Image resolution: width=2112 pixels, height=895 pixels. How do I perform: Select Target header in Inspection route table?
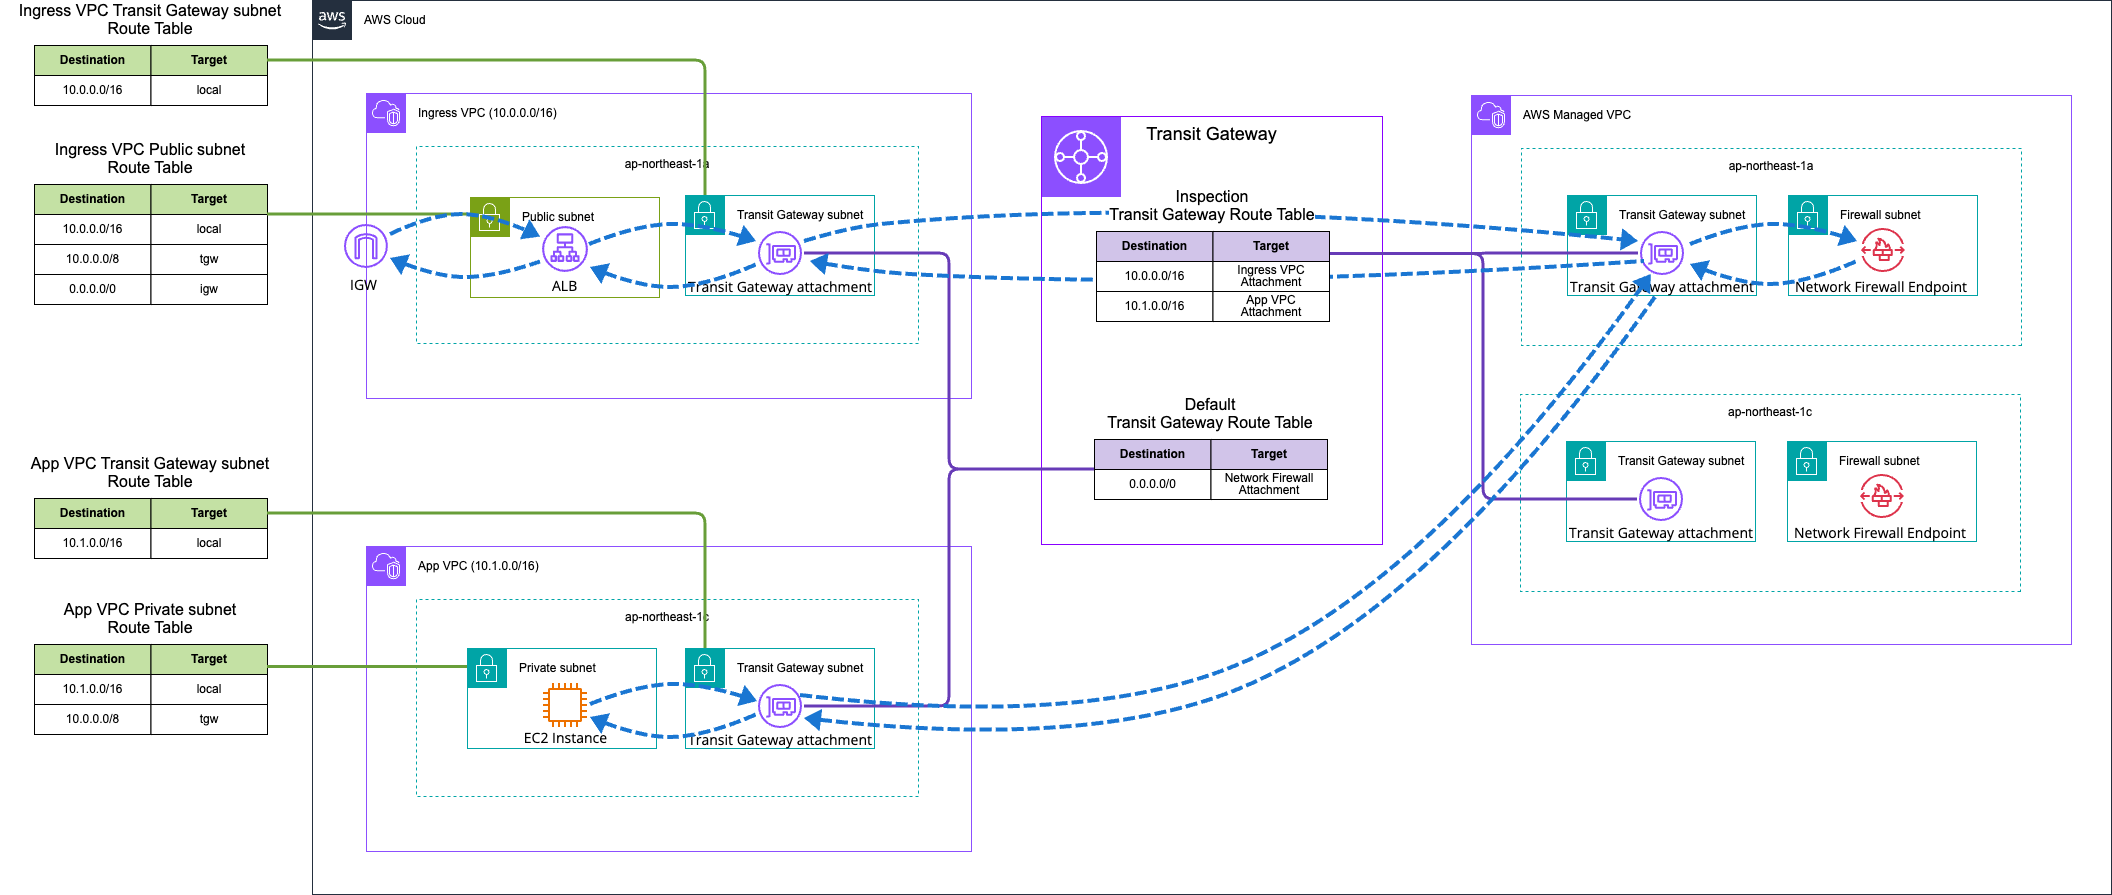[x=1271, y=246]
